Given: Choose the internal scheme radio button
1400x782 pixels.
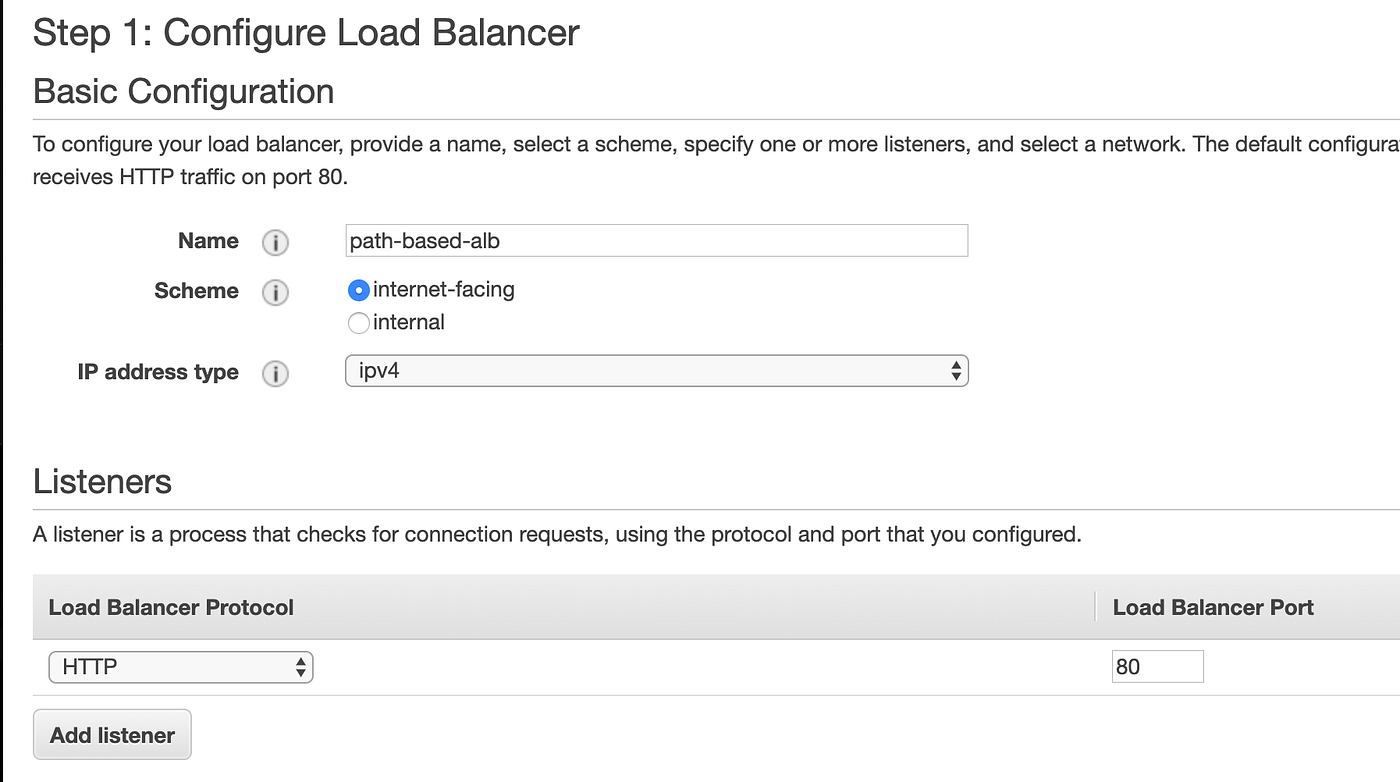Looking at the screenshot, I should 359,323.
